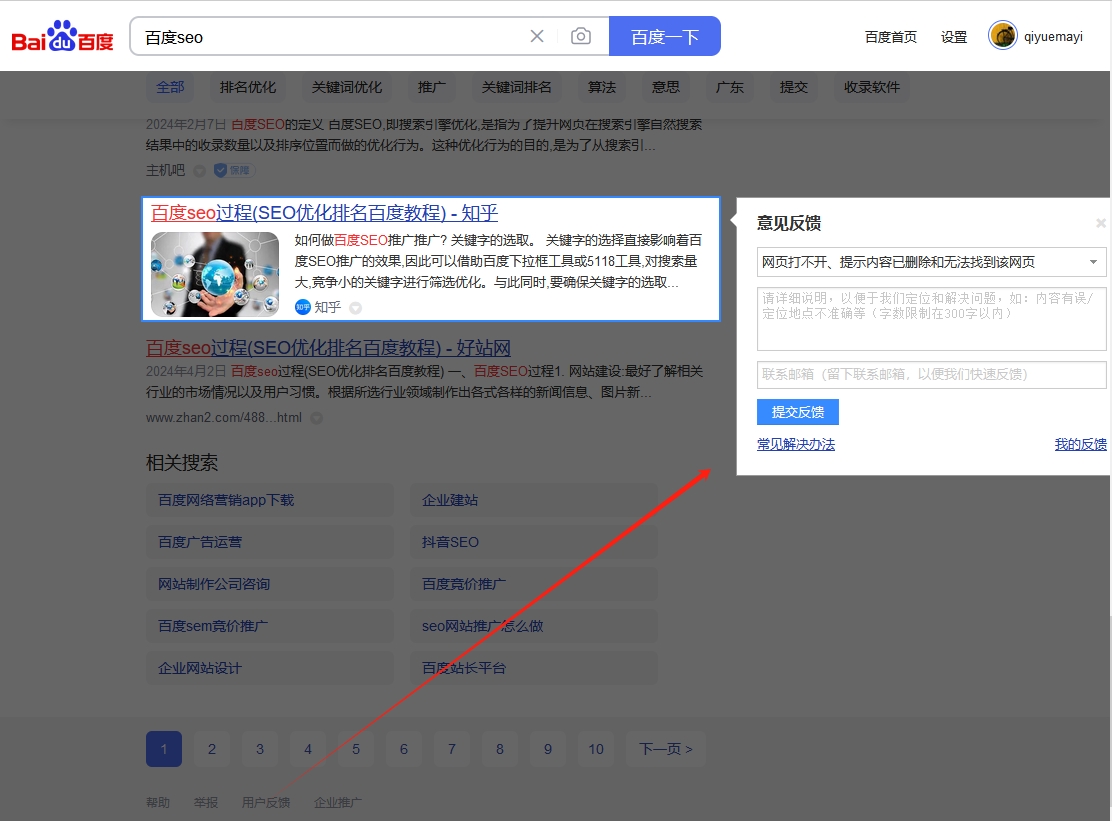Click the 主机吧 source name
The height and width of the screenshot is (821, 1112).
(165, 171)
